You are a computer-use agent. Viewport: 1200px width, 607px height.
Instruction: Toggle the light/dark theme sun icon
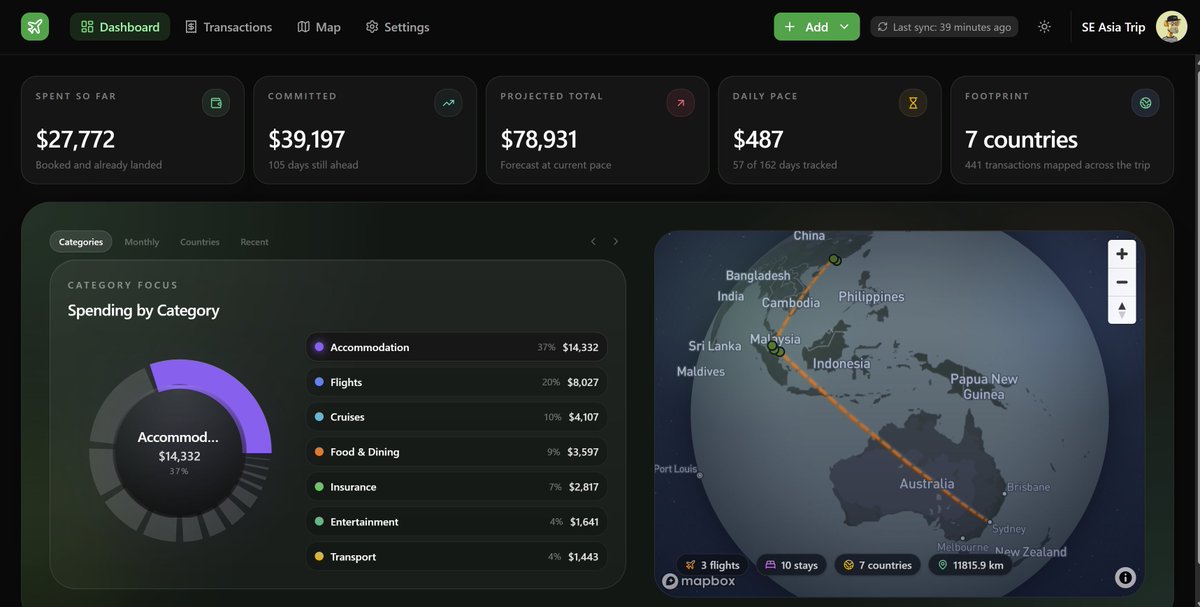point(1044,27)
